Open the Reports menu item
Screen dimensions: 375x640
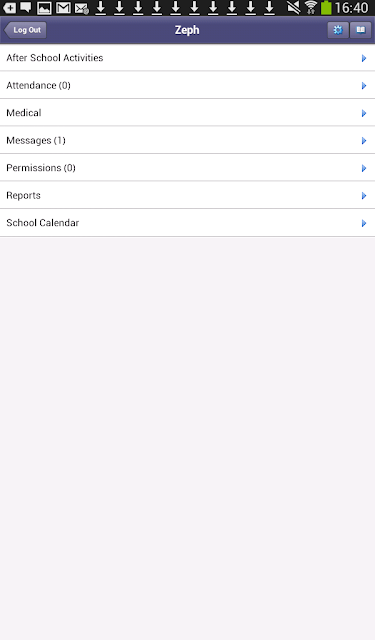pos(187,196)
